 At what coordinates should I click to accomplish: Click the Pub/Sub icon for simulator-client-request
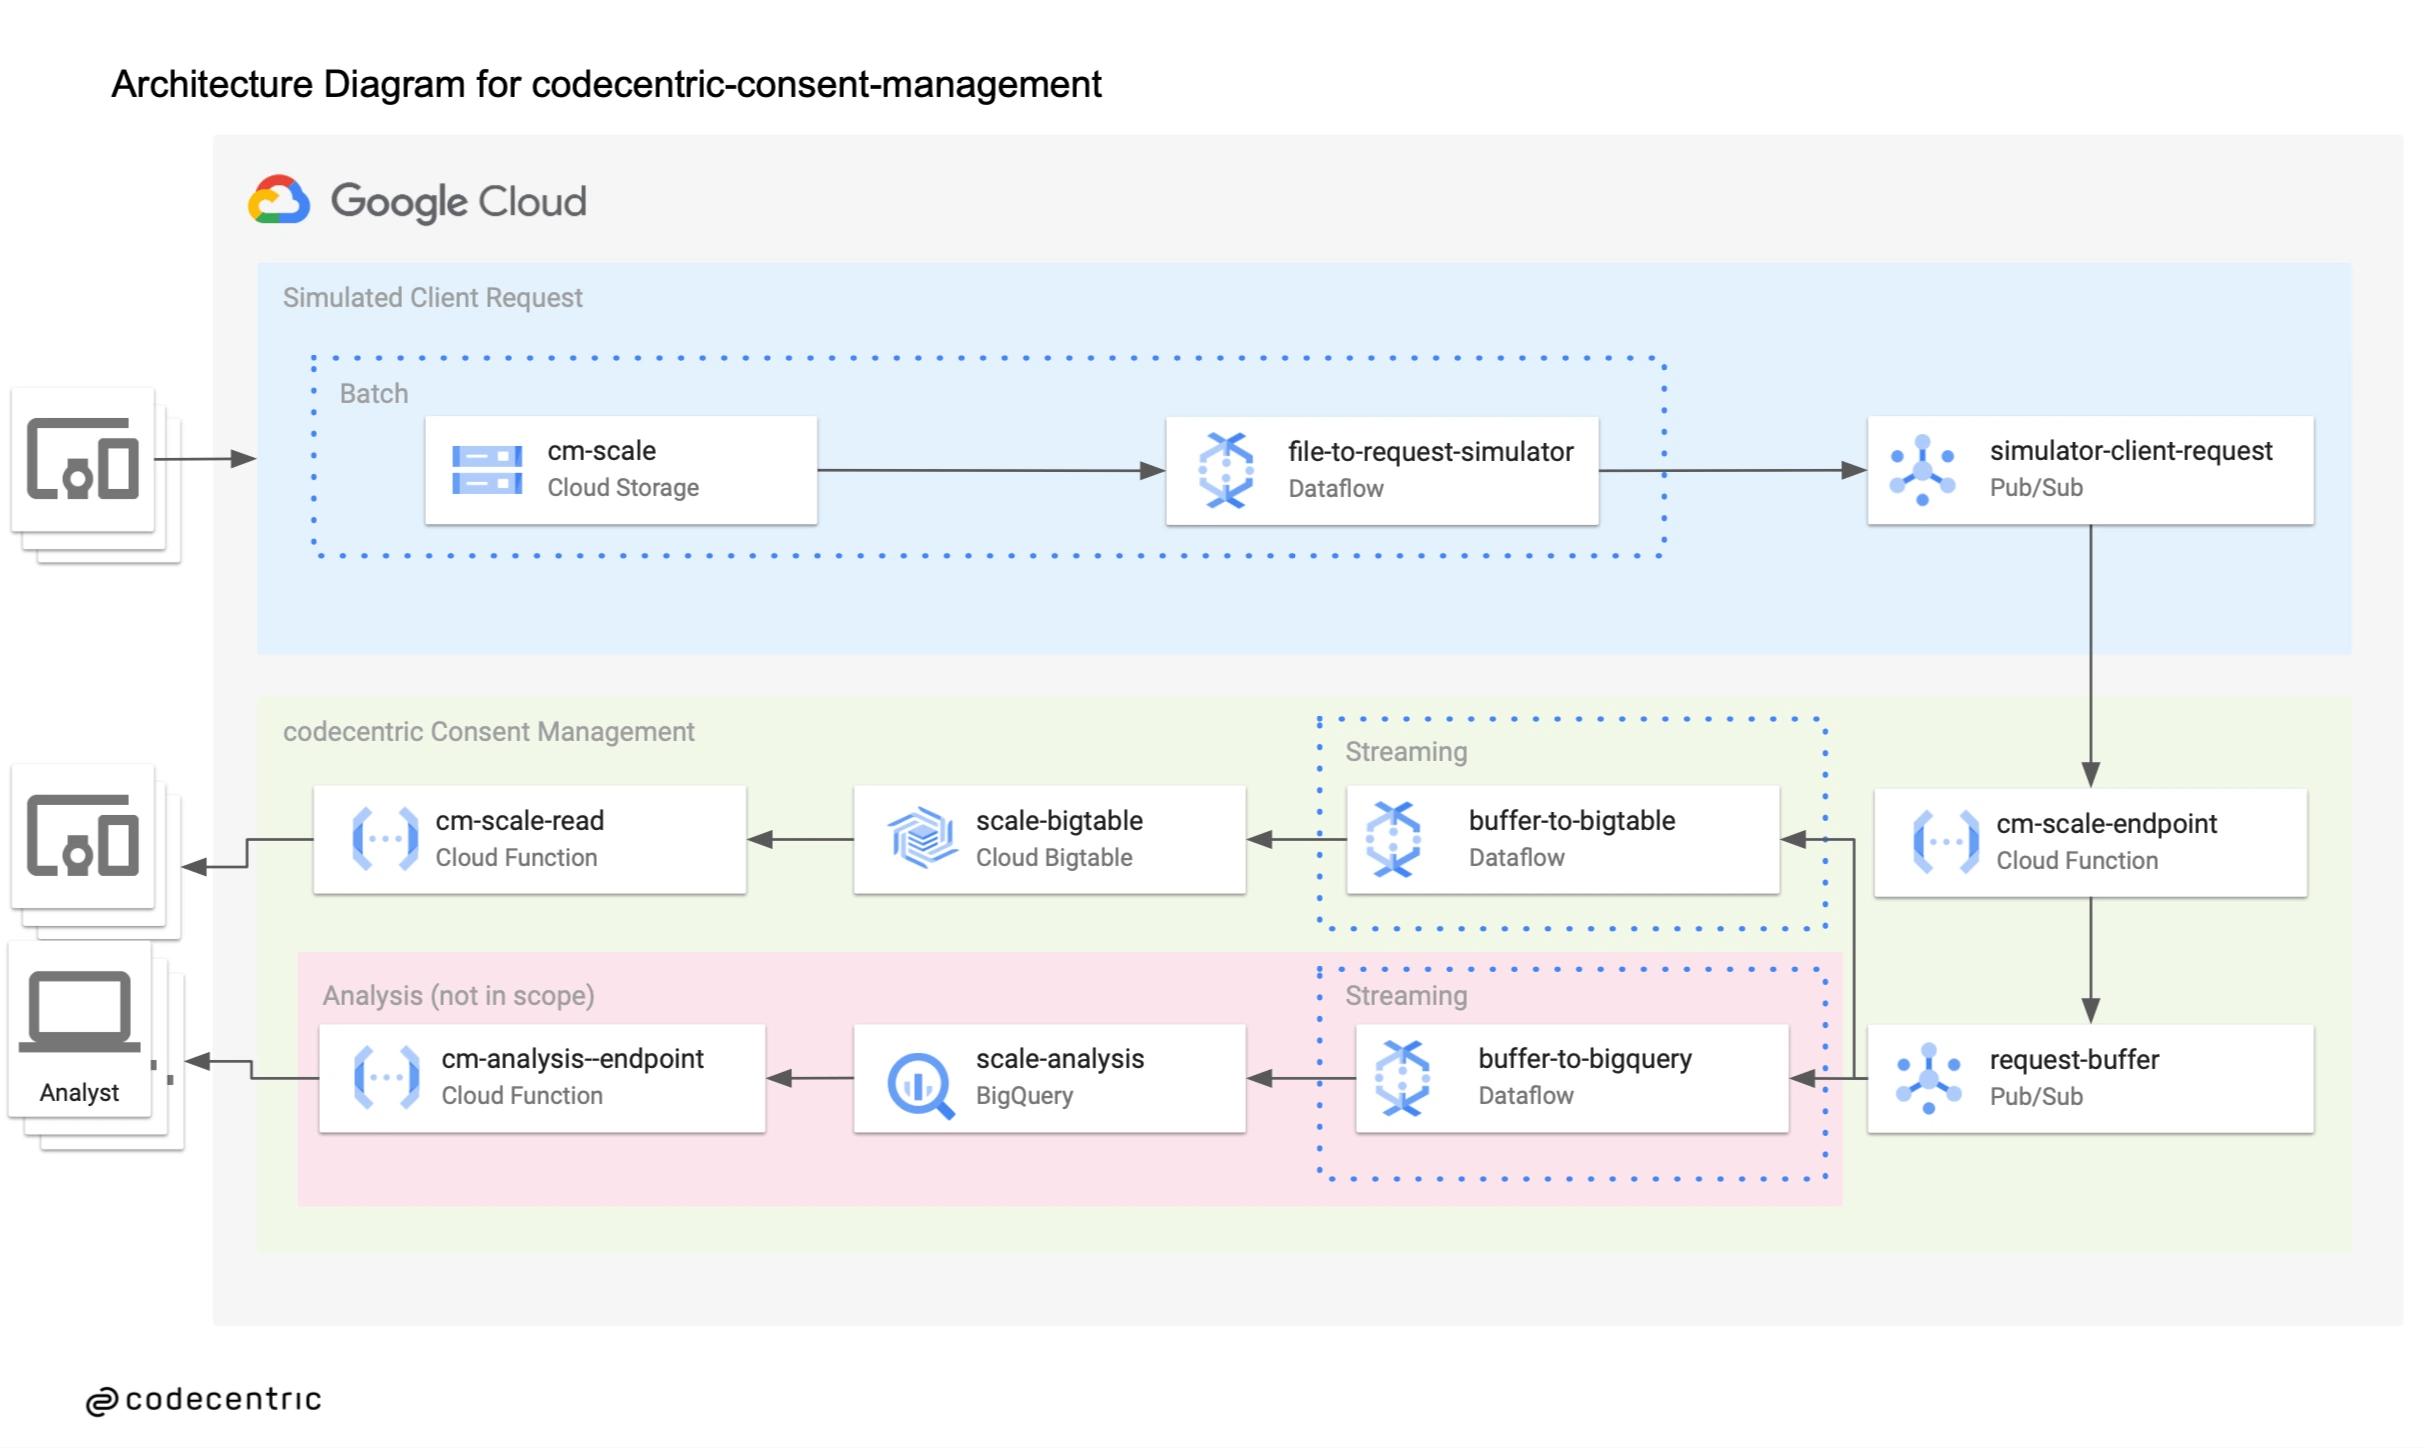[x=1922, y=470]
